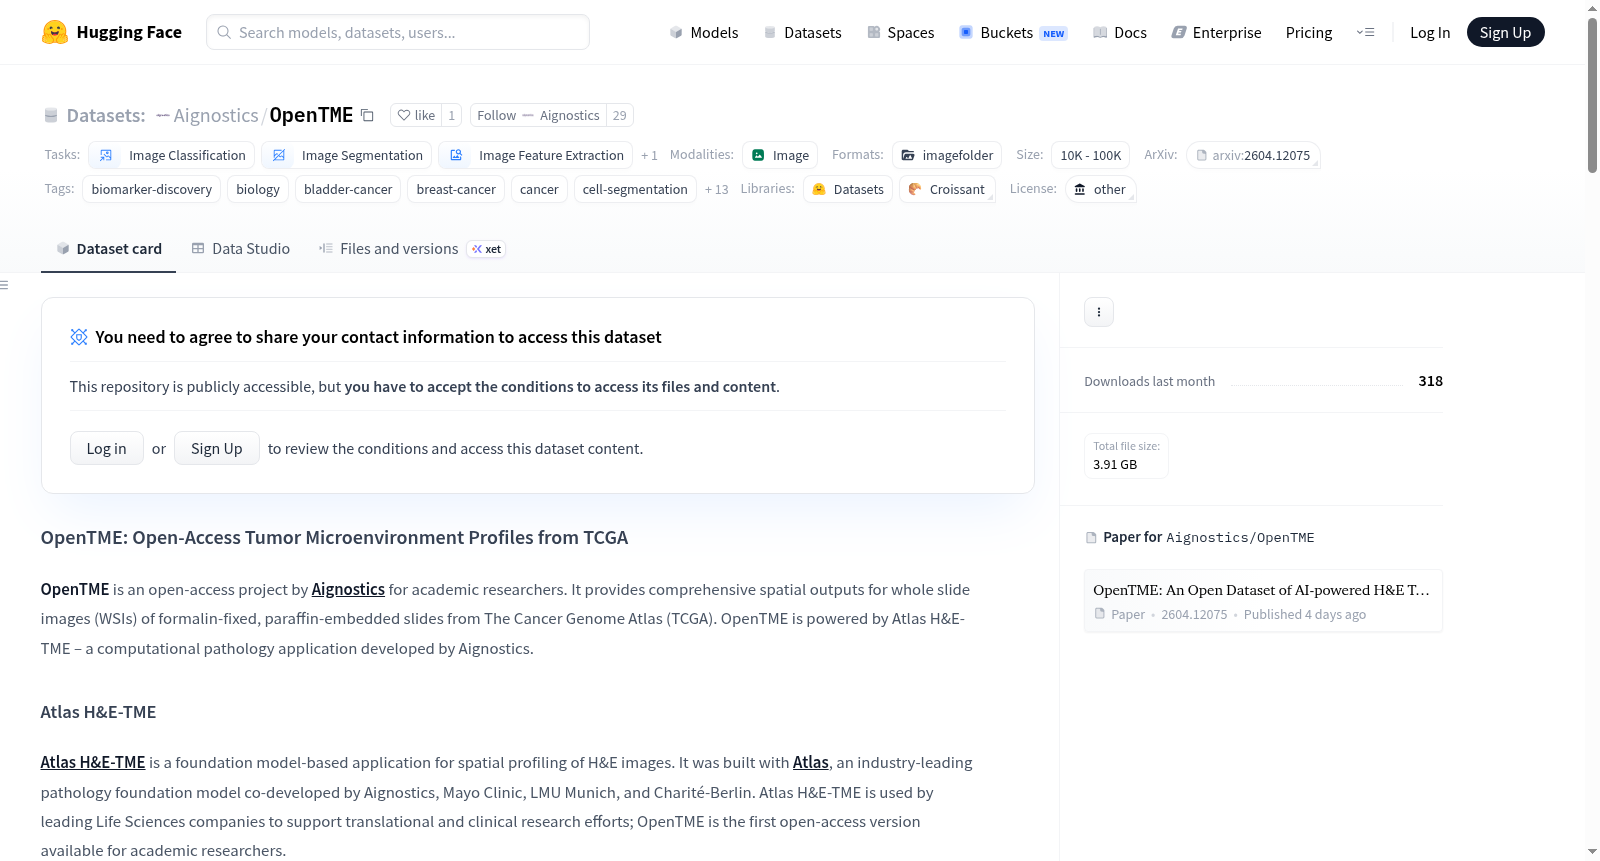Select the cancer tag
This screenshot has height=861, width=1600.
coord(539,189)
